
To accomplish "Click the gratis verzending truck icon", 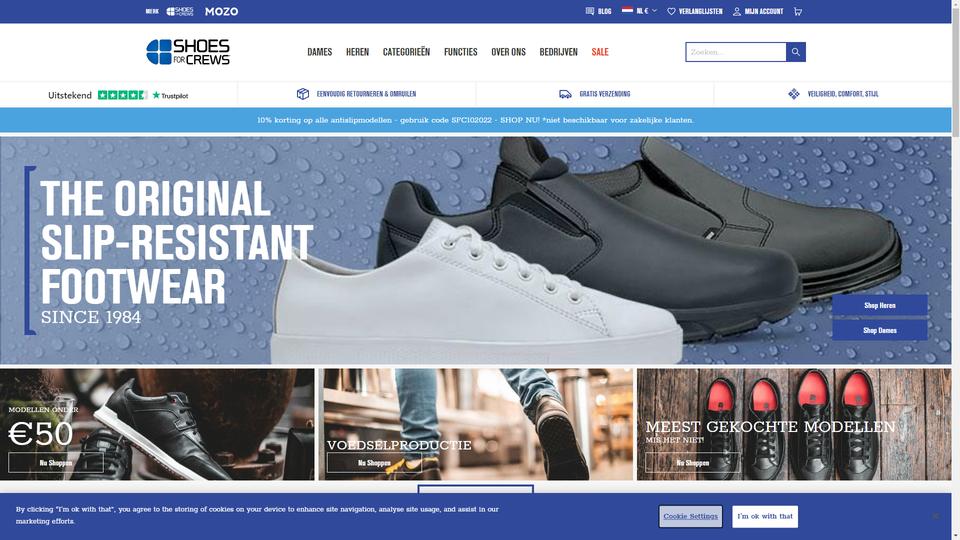I will pyautogui.click(x=565, y=94).
